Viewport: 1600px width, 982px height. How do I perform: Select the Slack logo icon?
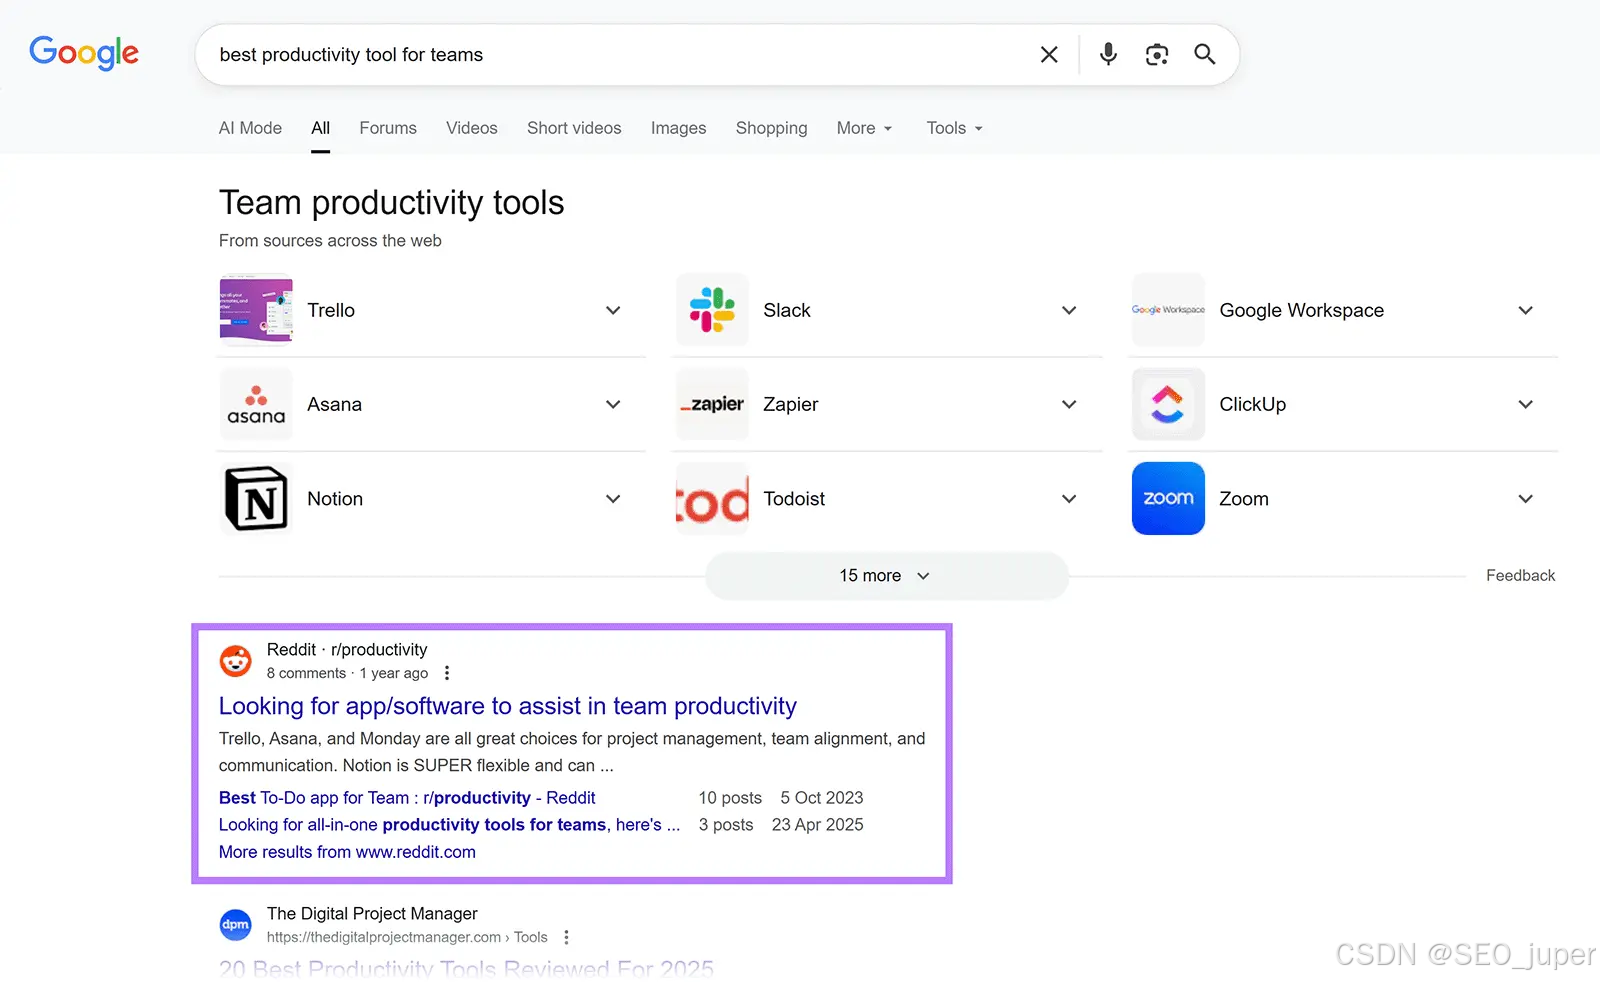712,310
